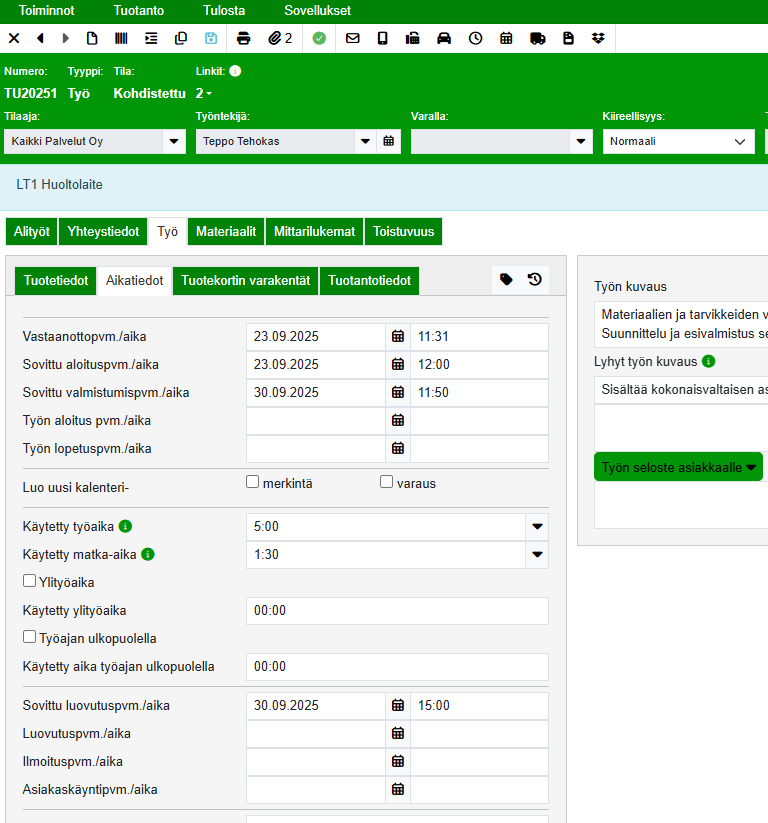Viewport: 768px width, 823px height.
Task: Open history icon next to tag icon
Action: (x=535, y=280)
